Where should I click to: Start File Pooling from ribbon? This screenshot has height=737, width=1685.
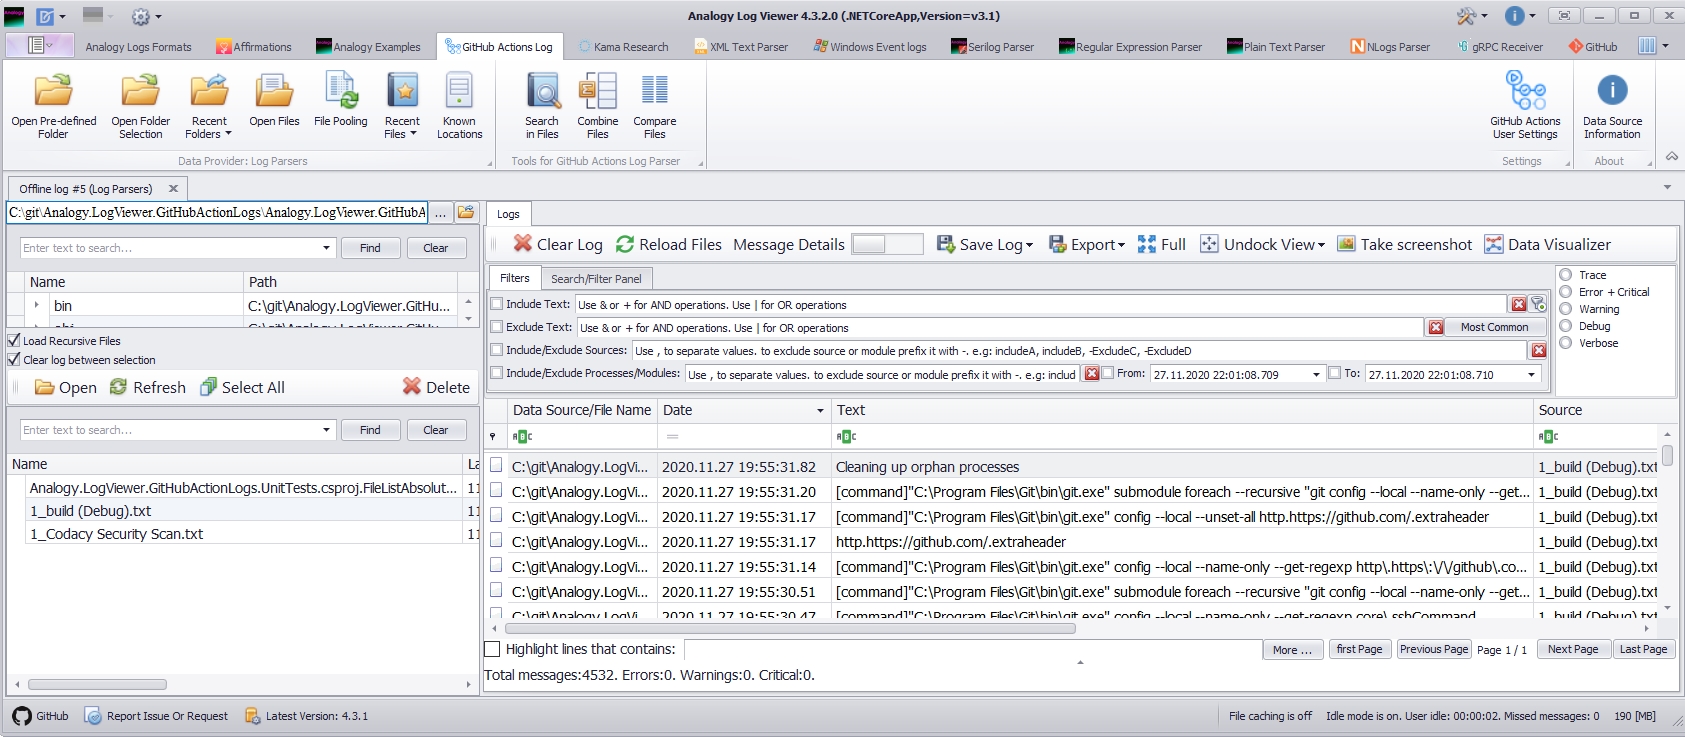[x=340, y=100]
